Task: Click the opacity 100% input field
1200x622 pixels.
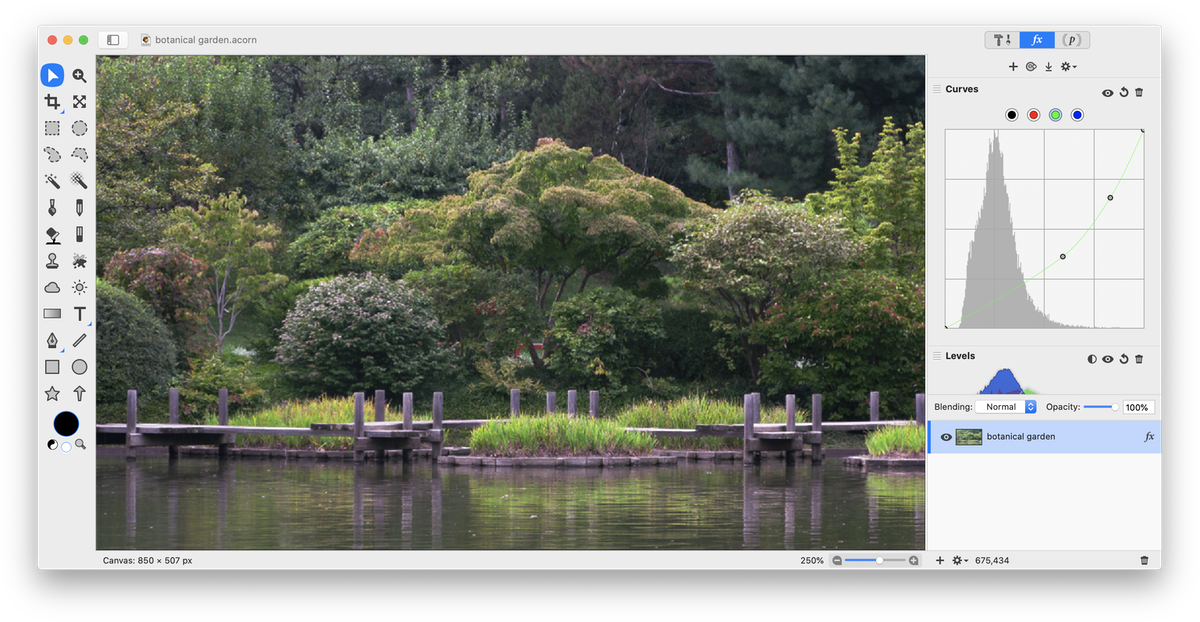Action: point(1139,407)
